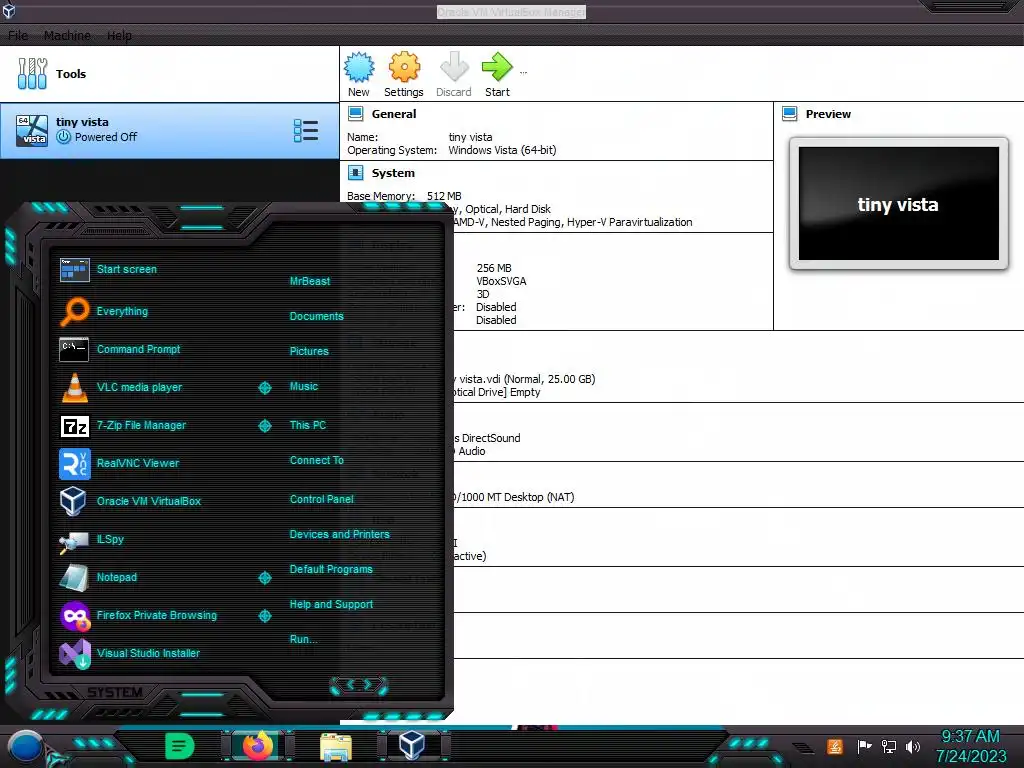Viewport: 1024px width, 768px height.
Task: Click the Action Center flag icon
Action: (864, 746)
